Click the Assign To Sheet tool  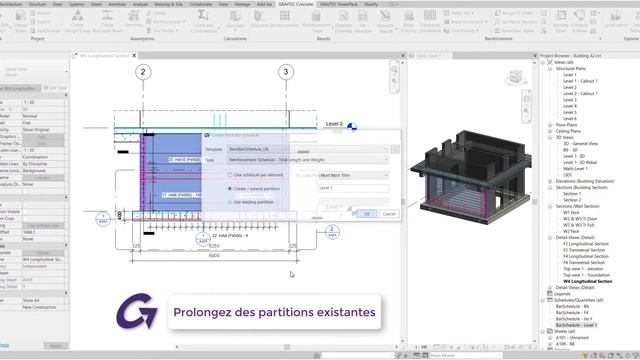pos(514,13)
